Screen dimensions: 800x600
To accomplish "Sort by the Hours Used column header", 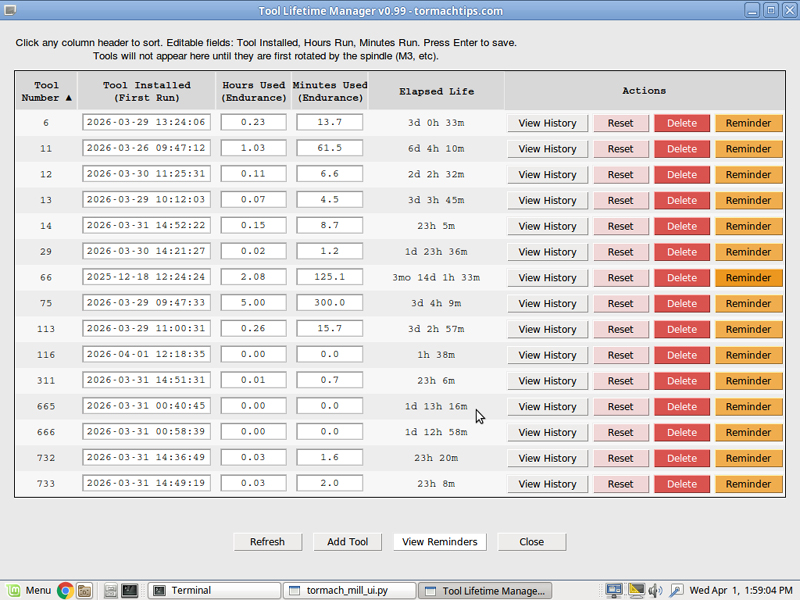I will point(254,91).
